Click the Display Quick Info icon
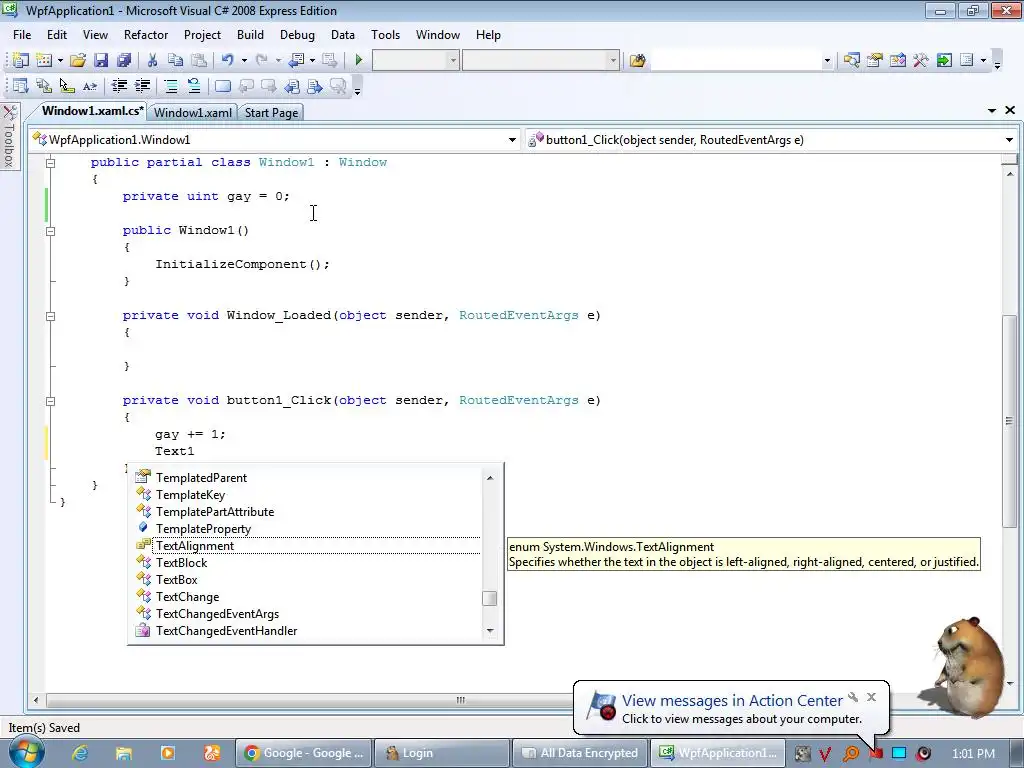The image size is (1024, 768). (67, 86)
